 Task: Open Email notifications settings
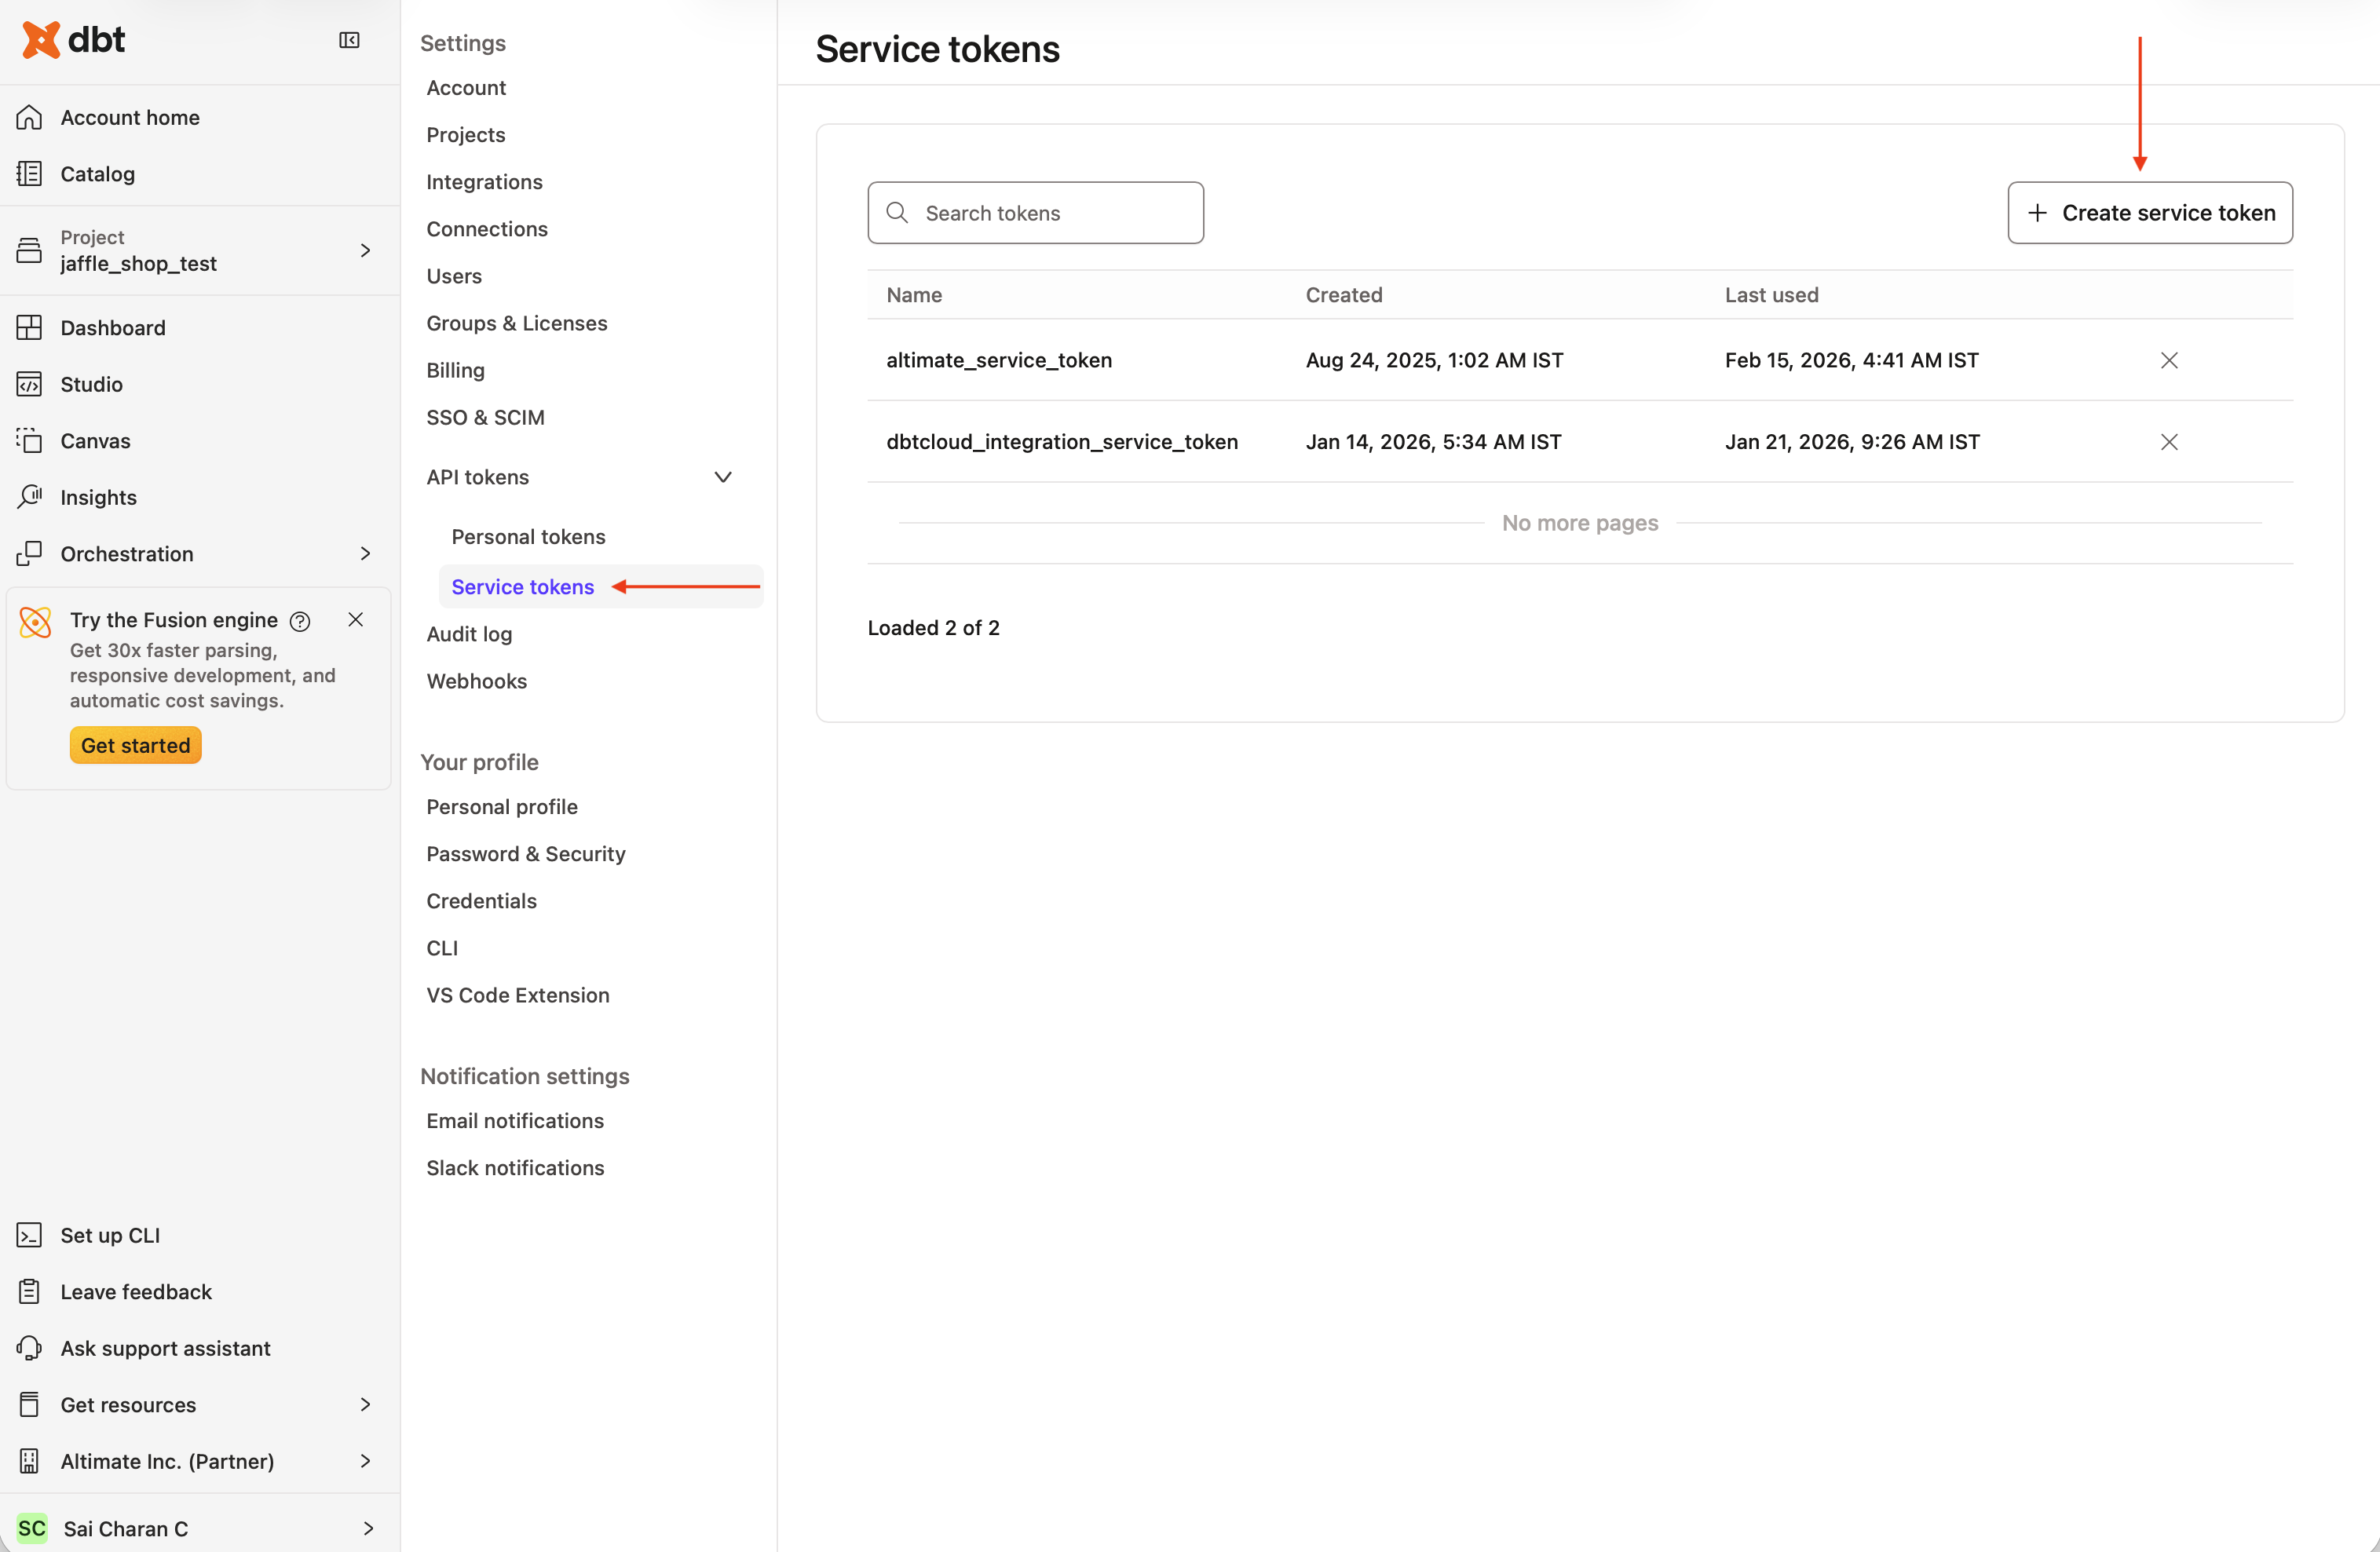click(x=515, y=1121)
